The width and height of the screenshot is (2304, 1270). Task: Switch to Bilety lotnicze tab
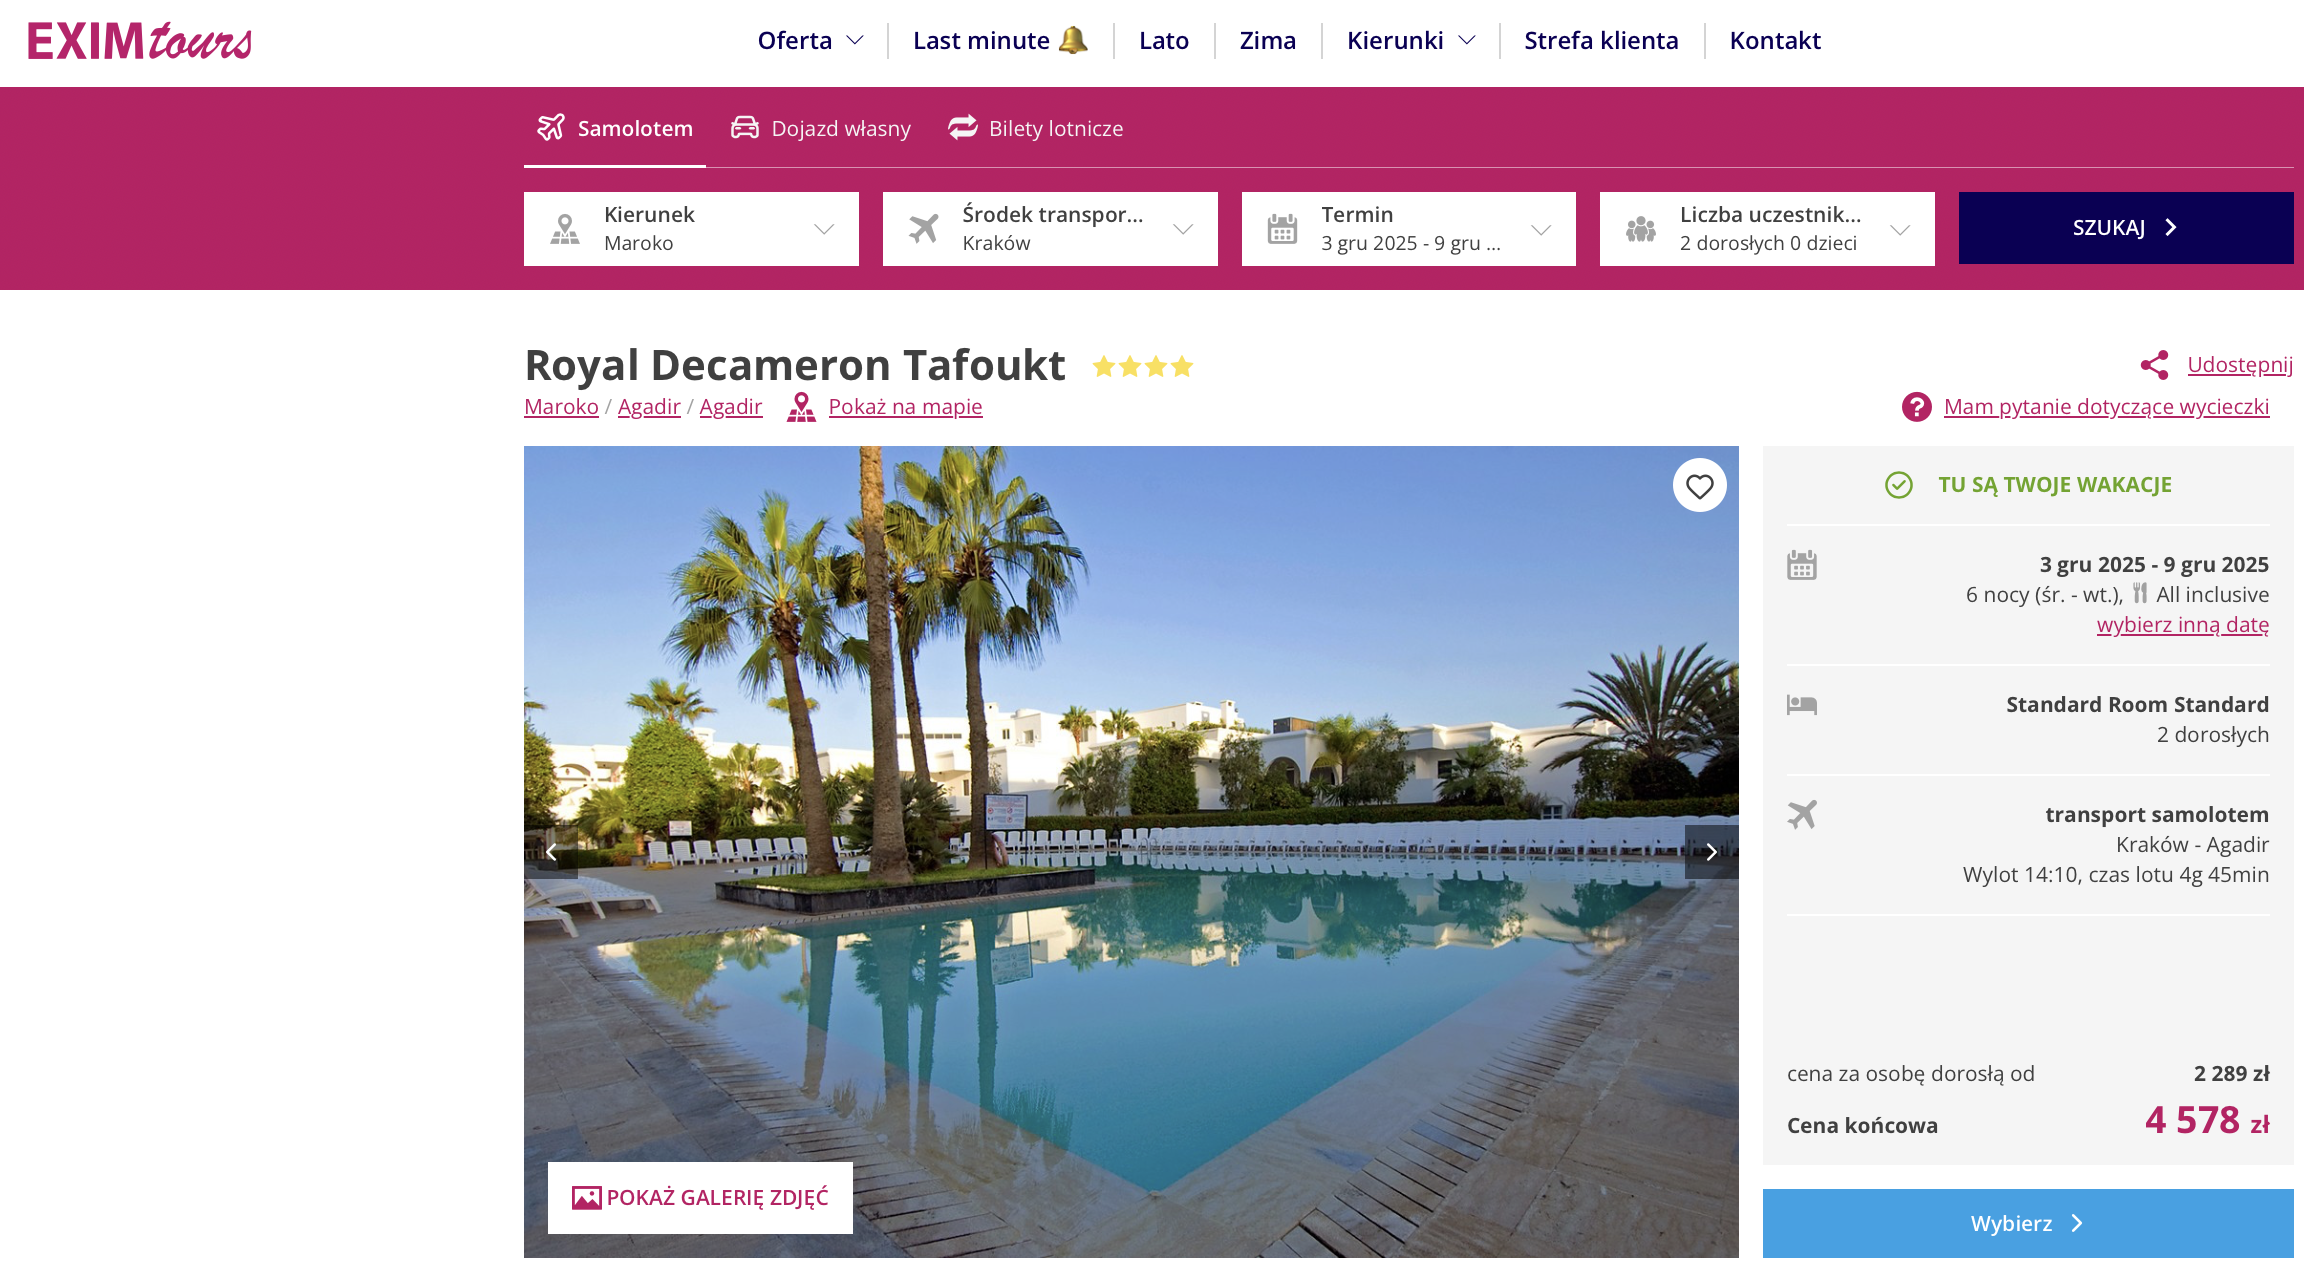tap(1036, 128)
